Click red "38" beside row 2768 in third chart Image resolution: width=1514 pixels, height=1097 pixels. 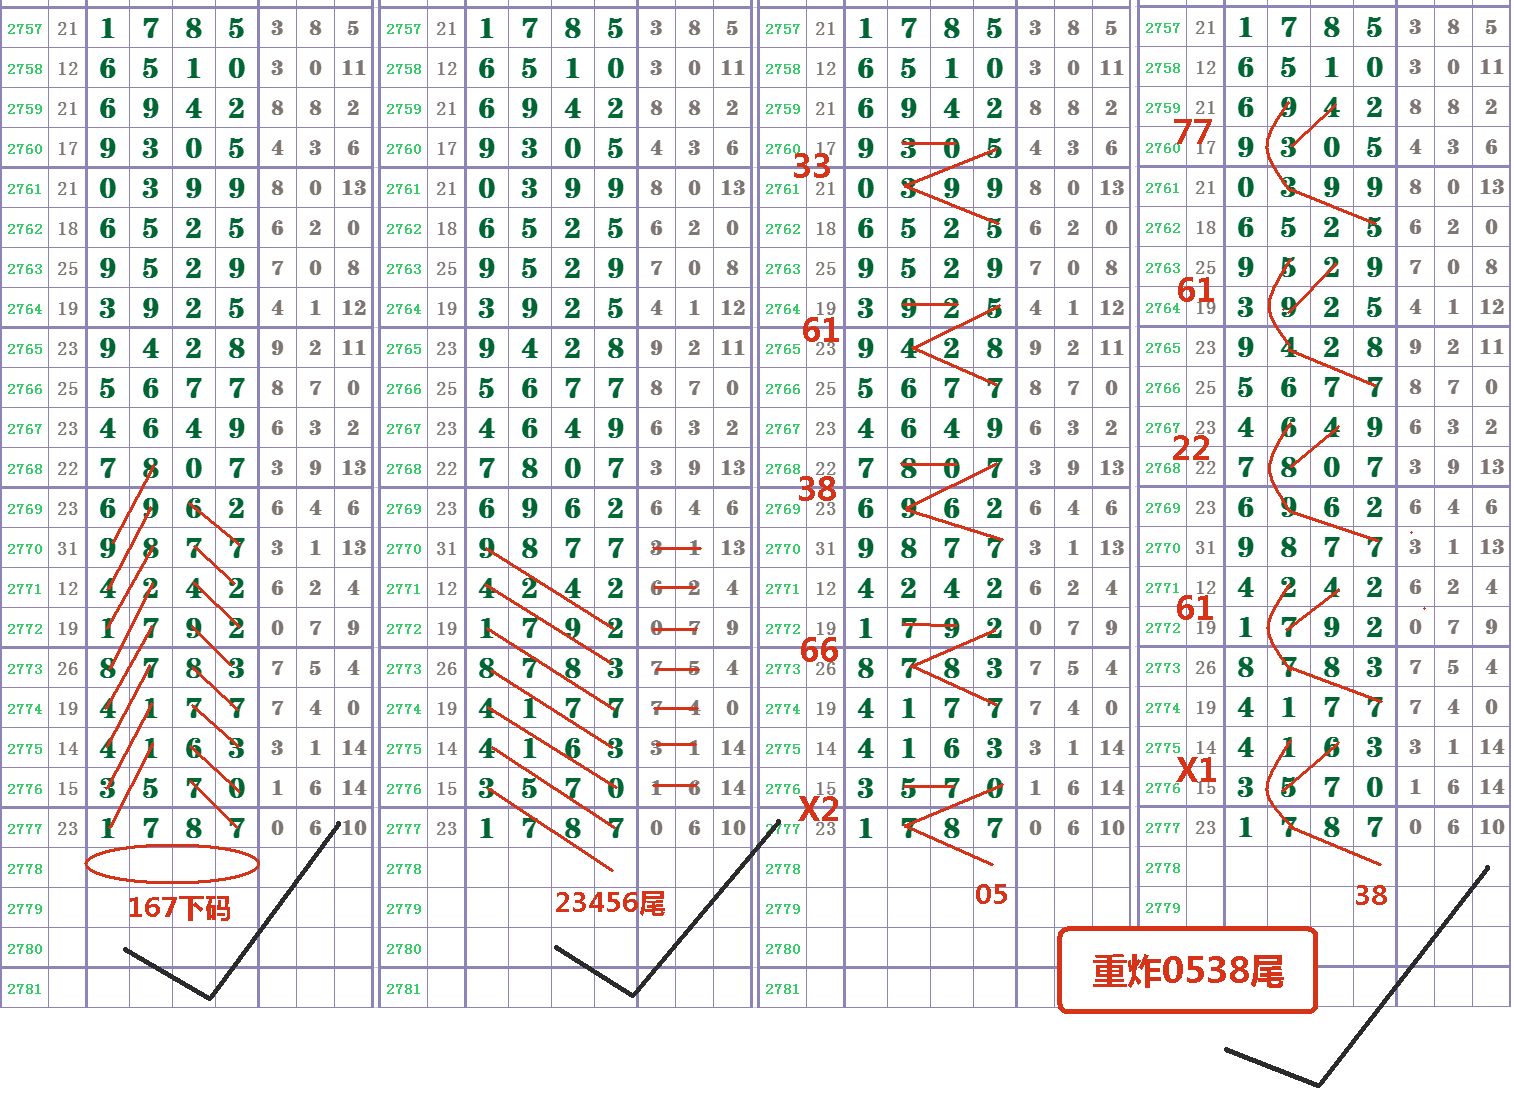[817, 489]
